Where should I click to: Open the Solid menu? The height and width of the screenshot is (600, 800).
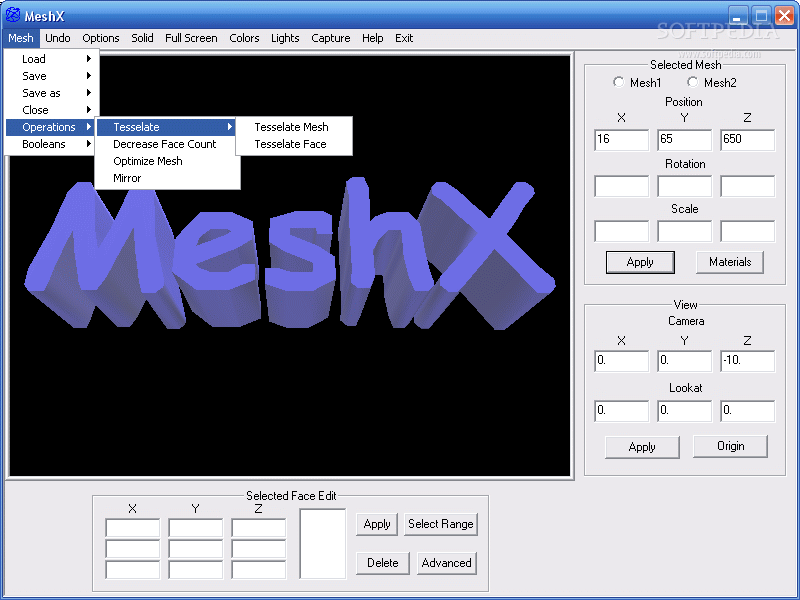coord(142,38)
